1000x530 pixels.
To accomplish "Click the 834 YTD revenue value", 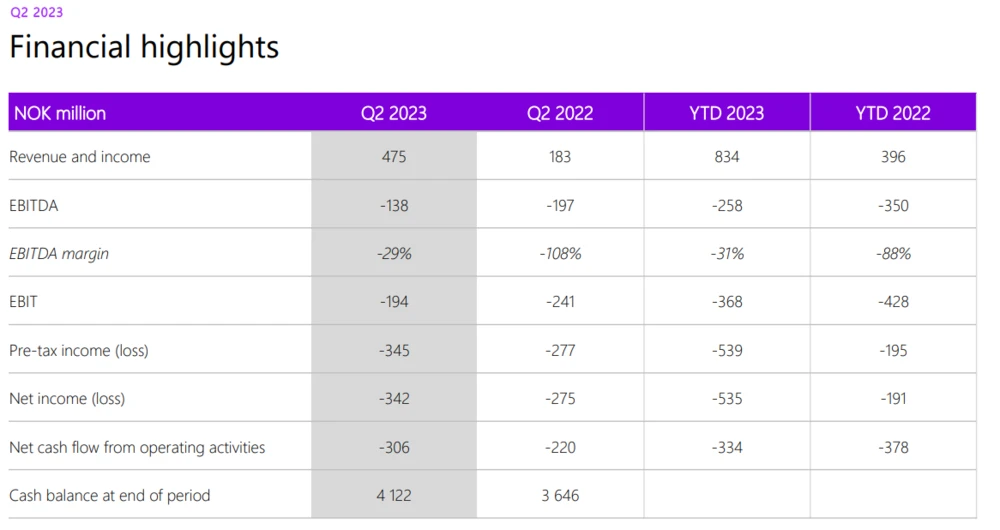I will click(x=727, y=157).
